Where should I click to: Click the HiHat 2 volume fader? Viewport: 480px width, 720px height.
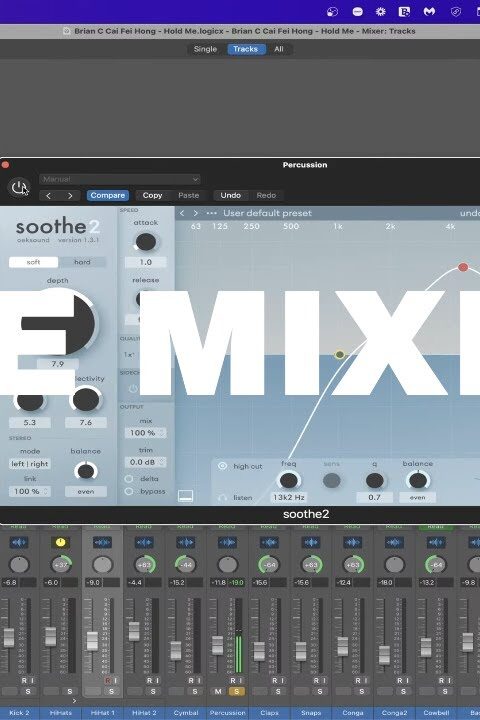134,631
